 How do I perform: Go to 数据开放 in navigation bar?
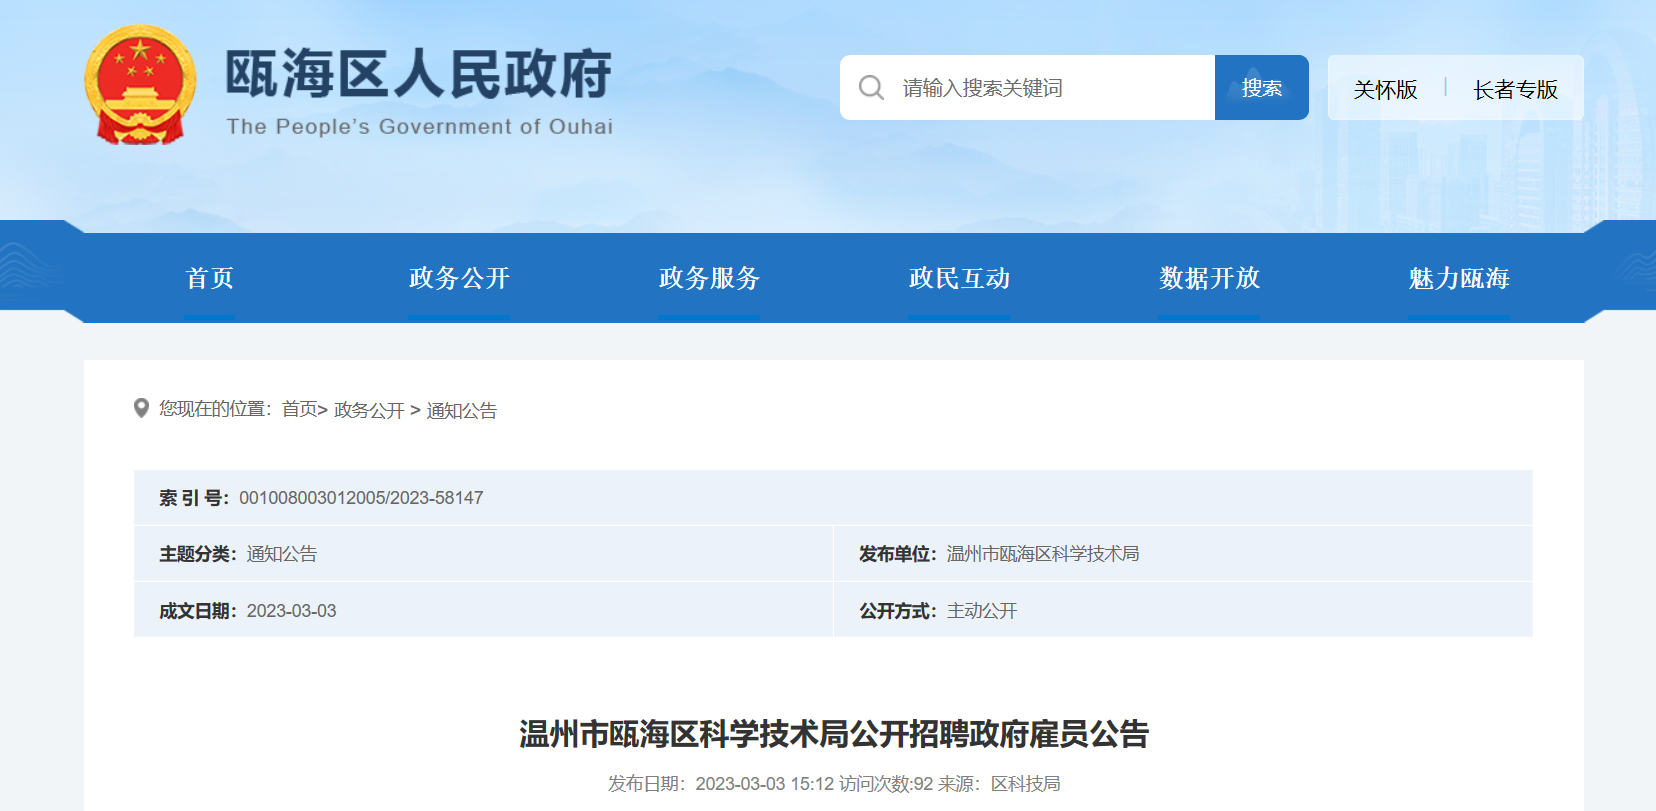[x=1209, y=278]
